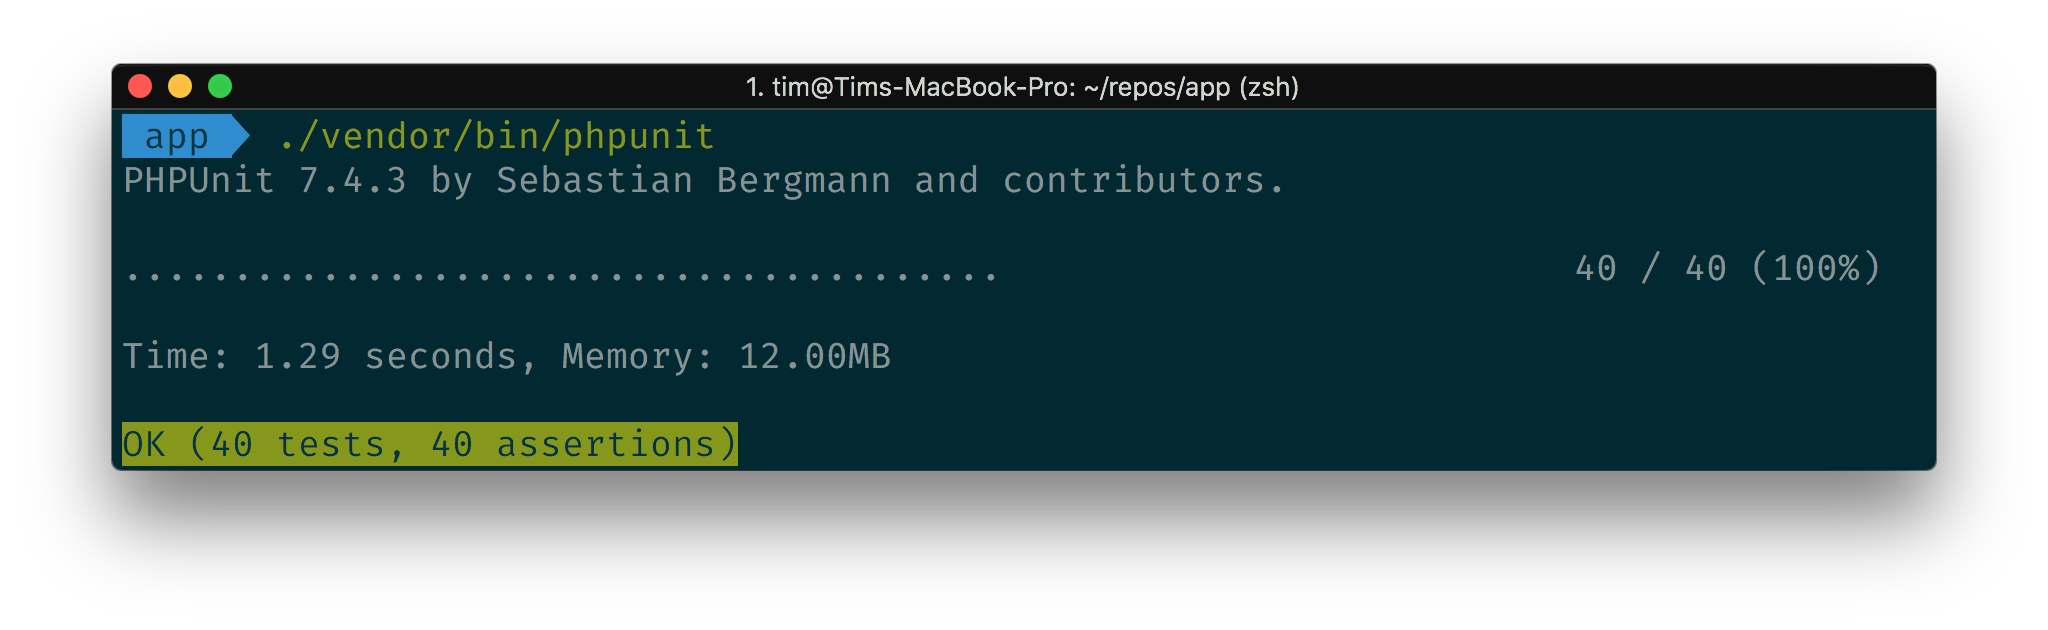The height and width of the screenshot is (630, 2048).
Task: Click the yellow minimize window button
Action: 180,87
